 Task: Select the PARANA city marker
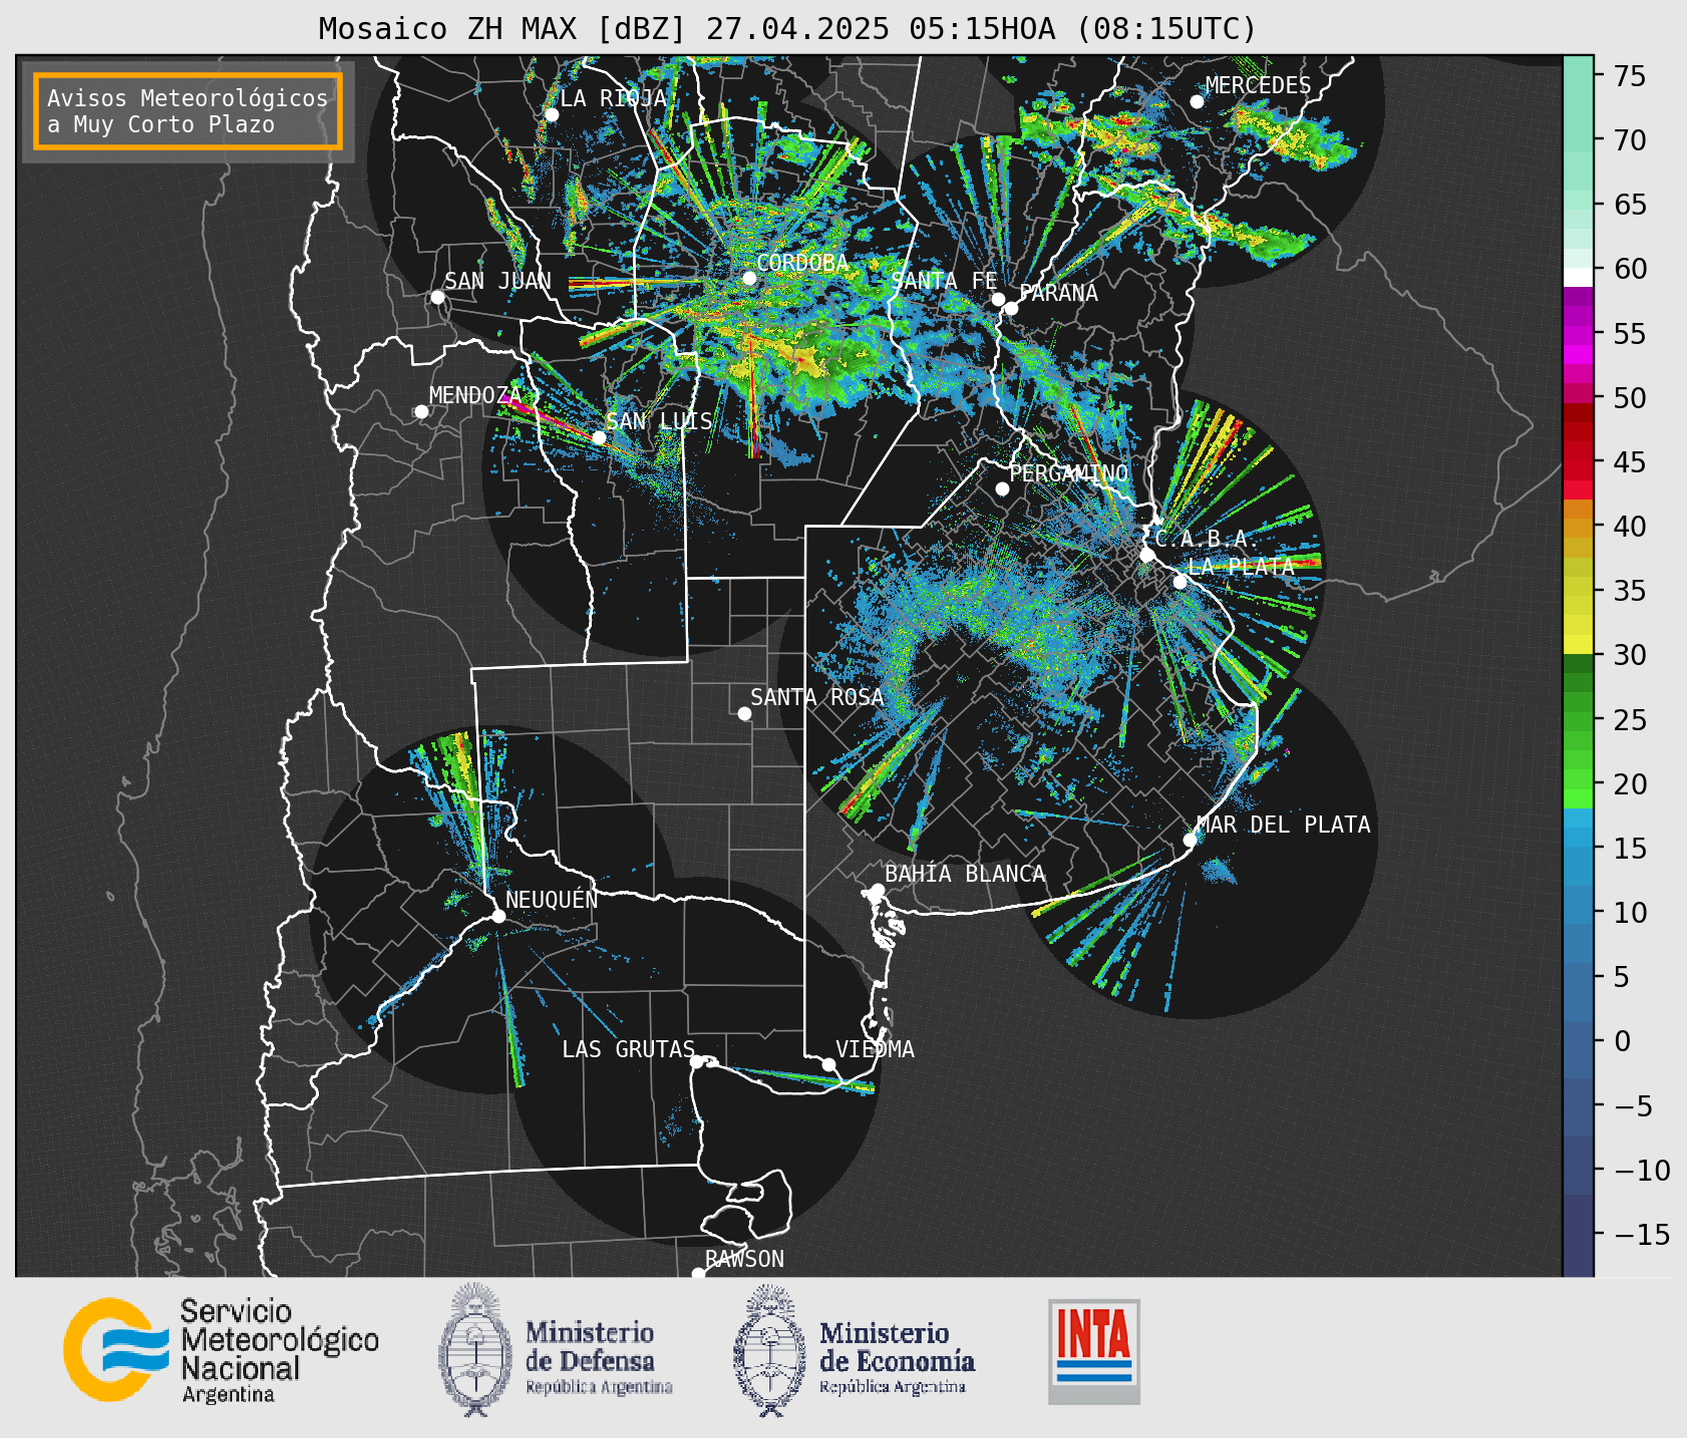(1011, 308)
